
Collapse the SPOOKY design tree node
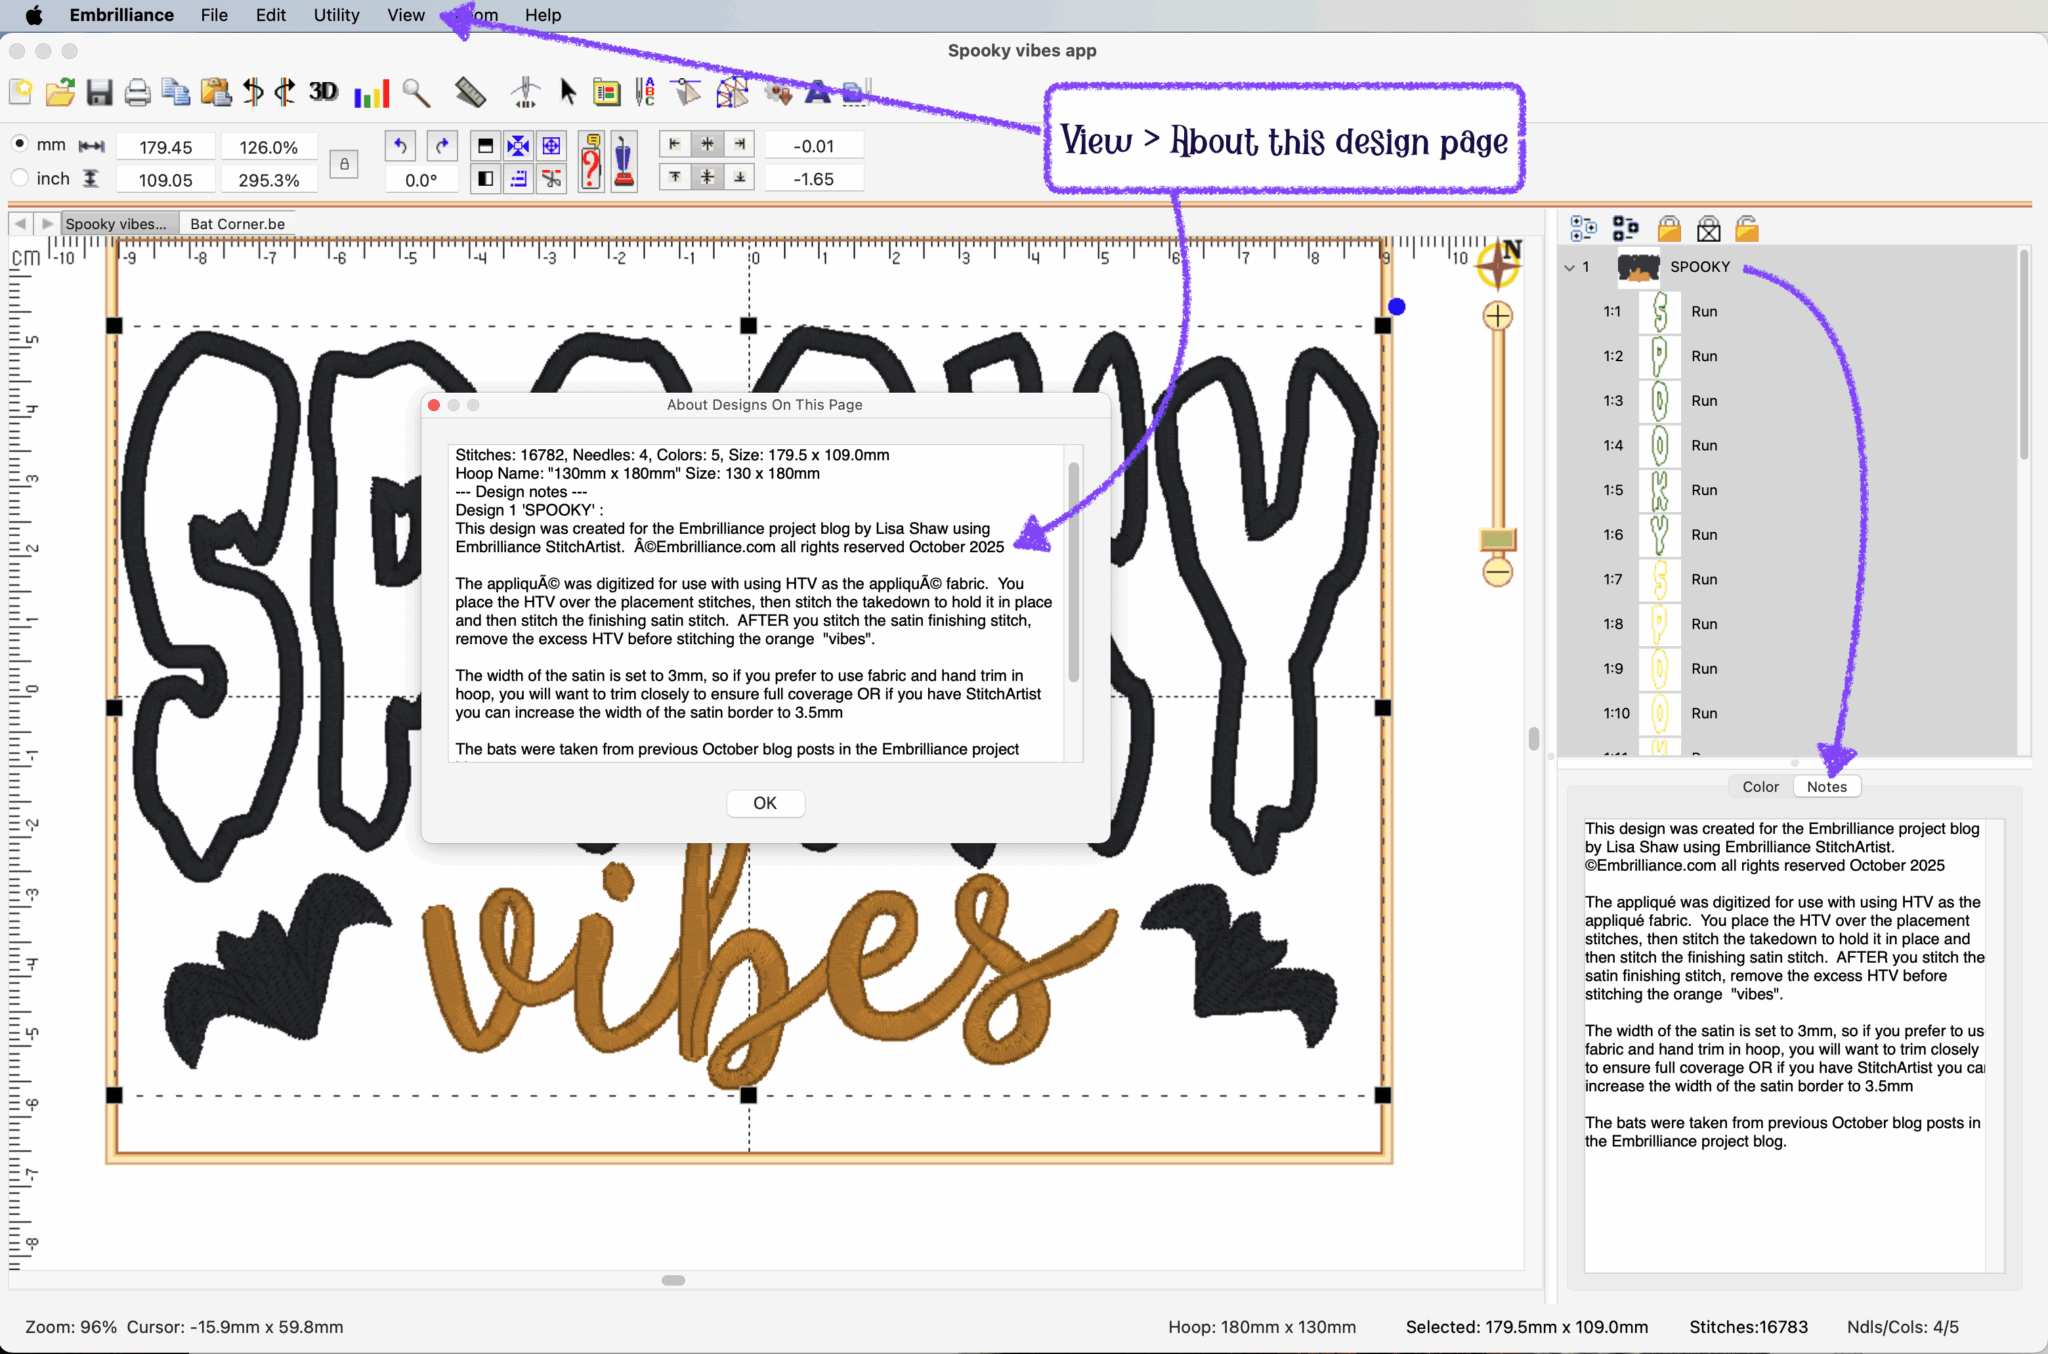click(1569, 267)
